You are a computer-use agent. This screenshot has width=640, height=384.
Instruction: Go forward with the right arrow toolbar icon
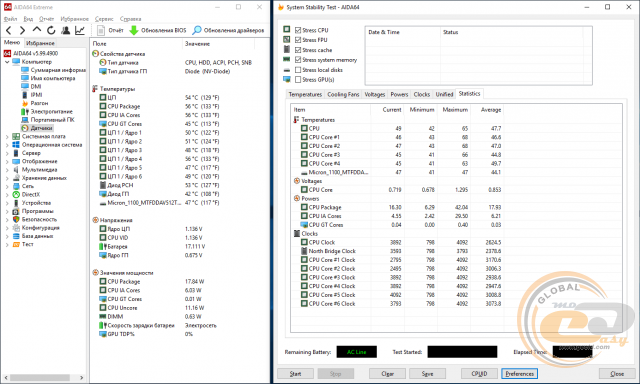[22, 30]
